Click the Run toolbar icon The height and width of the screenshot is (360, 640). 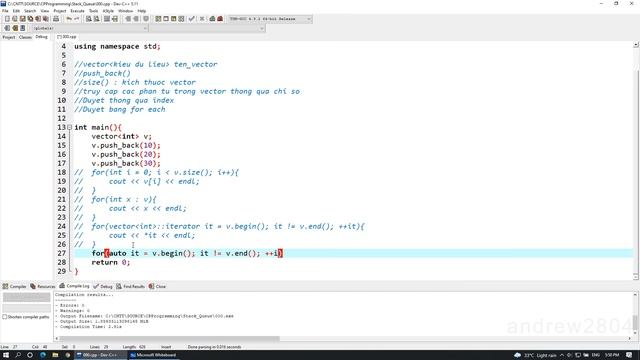click(166, 19)
